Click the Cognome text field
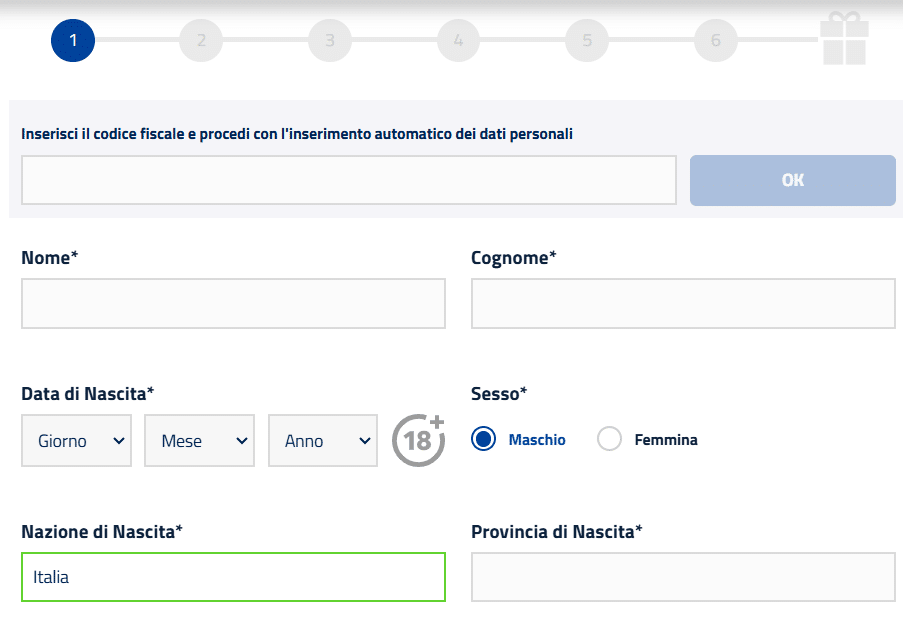Screen dimensions: 903x637 pos(683,304)
